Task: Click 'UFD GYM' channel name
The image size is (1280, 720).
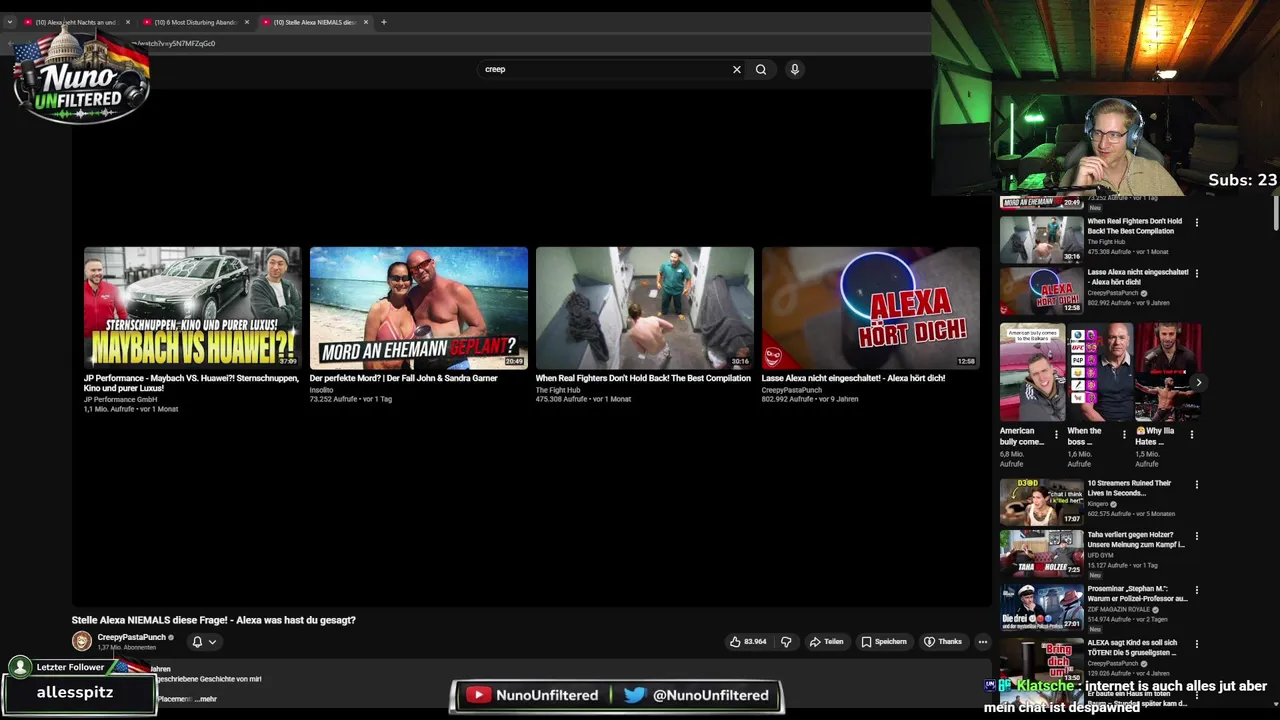Action: [1100, 555]
